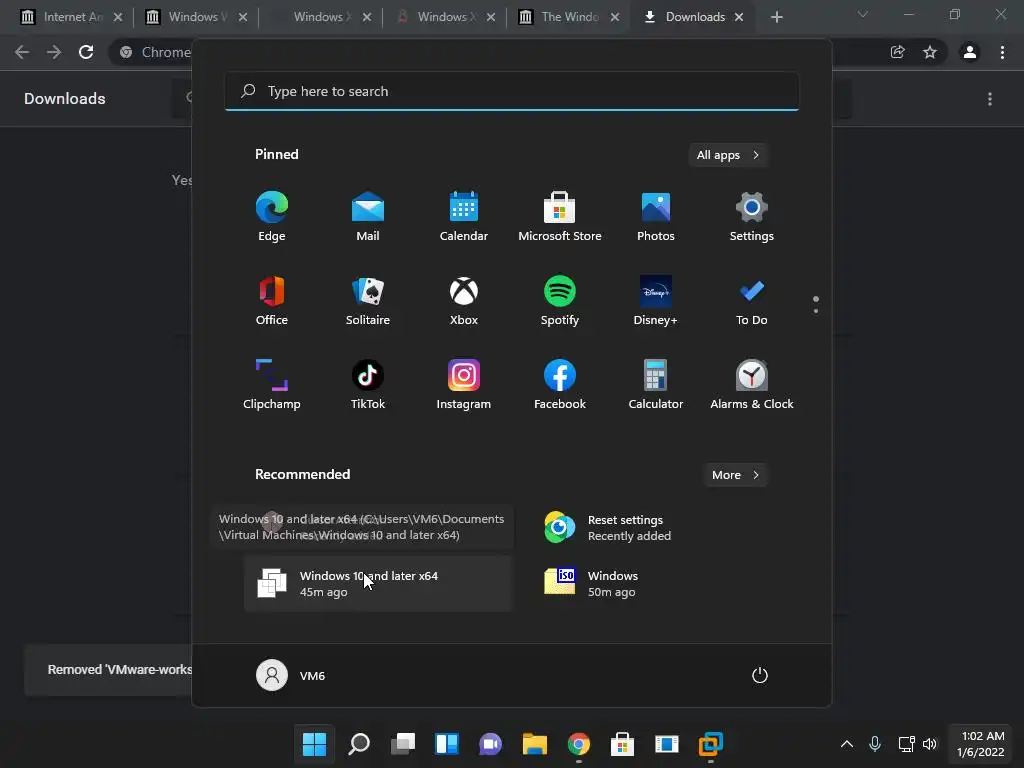This screenshot has height=768, width=1024.
Task: Open Edge from pinned apps
Action: pos(272,217)
